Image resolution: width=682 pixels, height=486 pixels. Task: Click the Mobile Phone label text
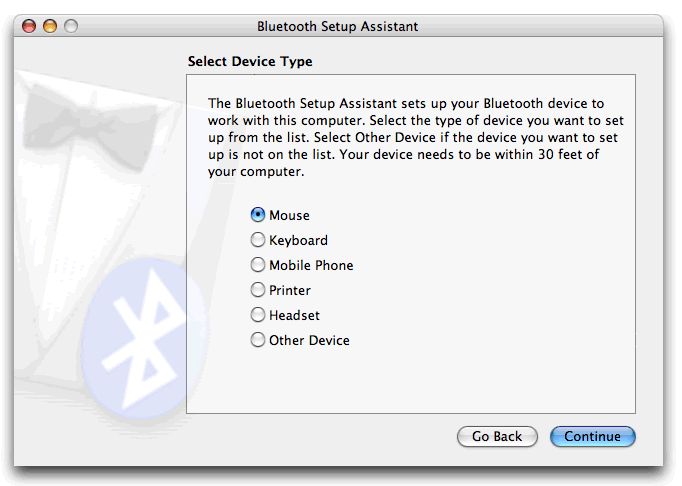[x=311, y=265]
